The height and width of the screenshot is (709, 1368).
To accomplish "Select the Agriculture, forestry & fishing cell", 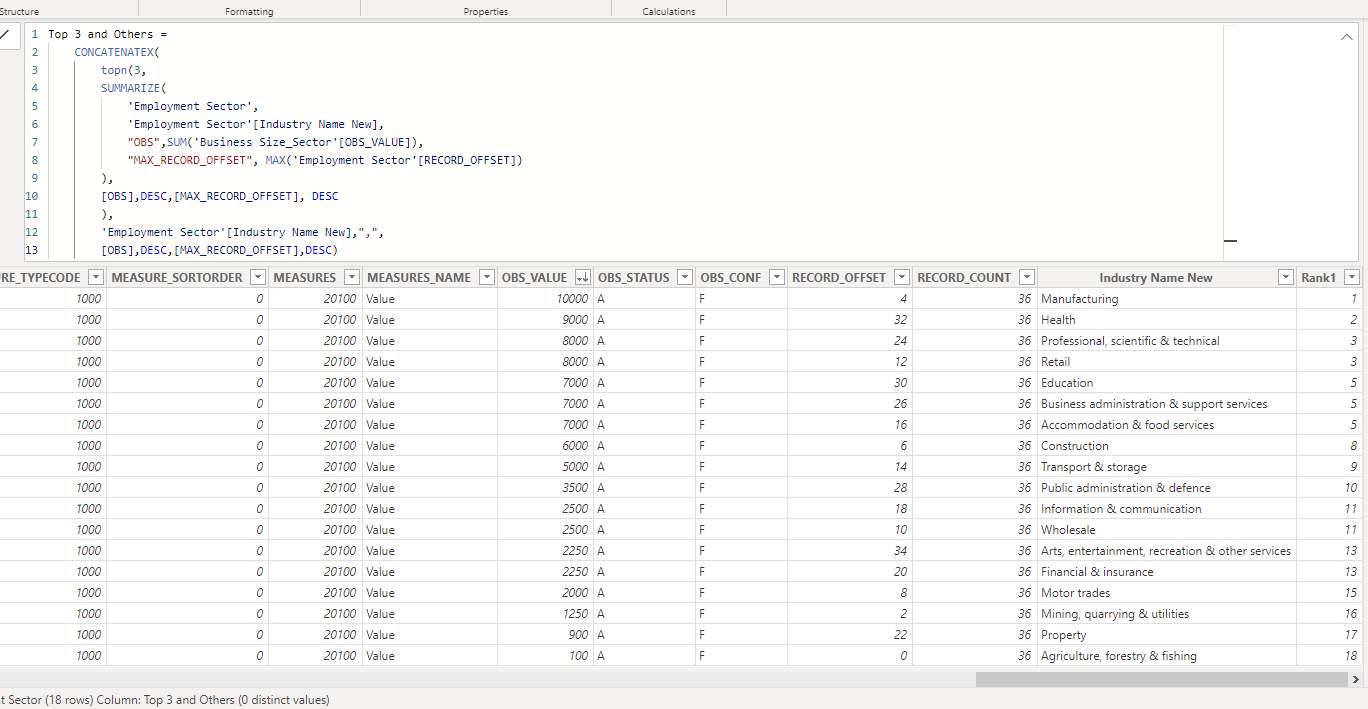I will [x=1167, y=656].
